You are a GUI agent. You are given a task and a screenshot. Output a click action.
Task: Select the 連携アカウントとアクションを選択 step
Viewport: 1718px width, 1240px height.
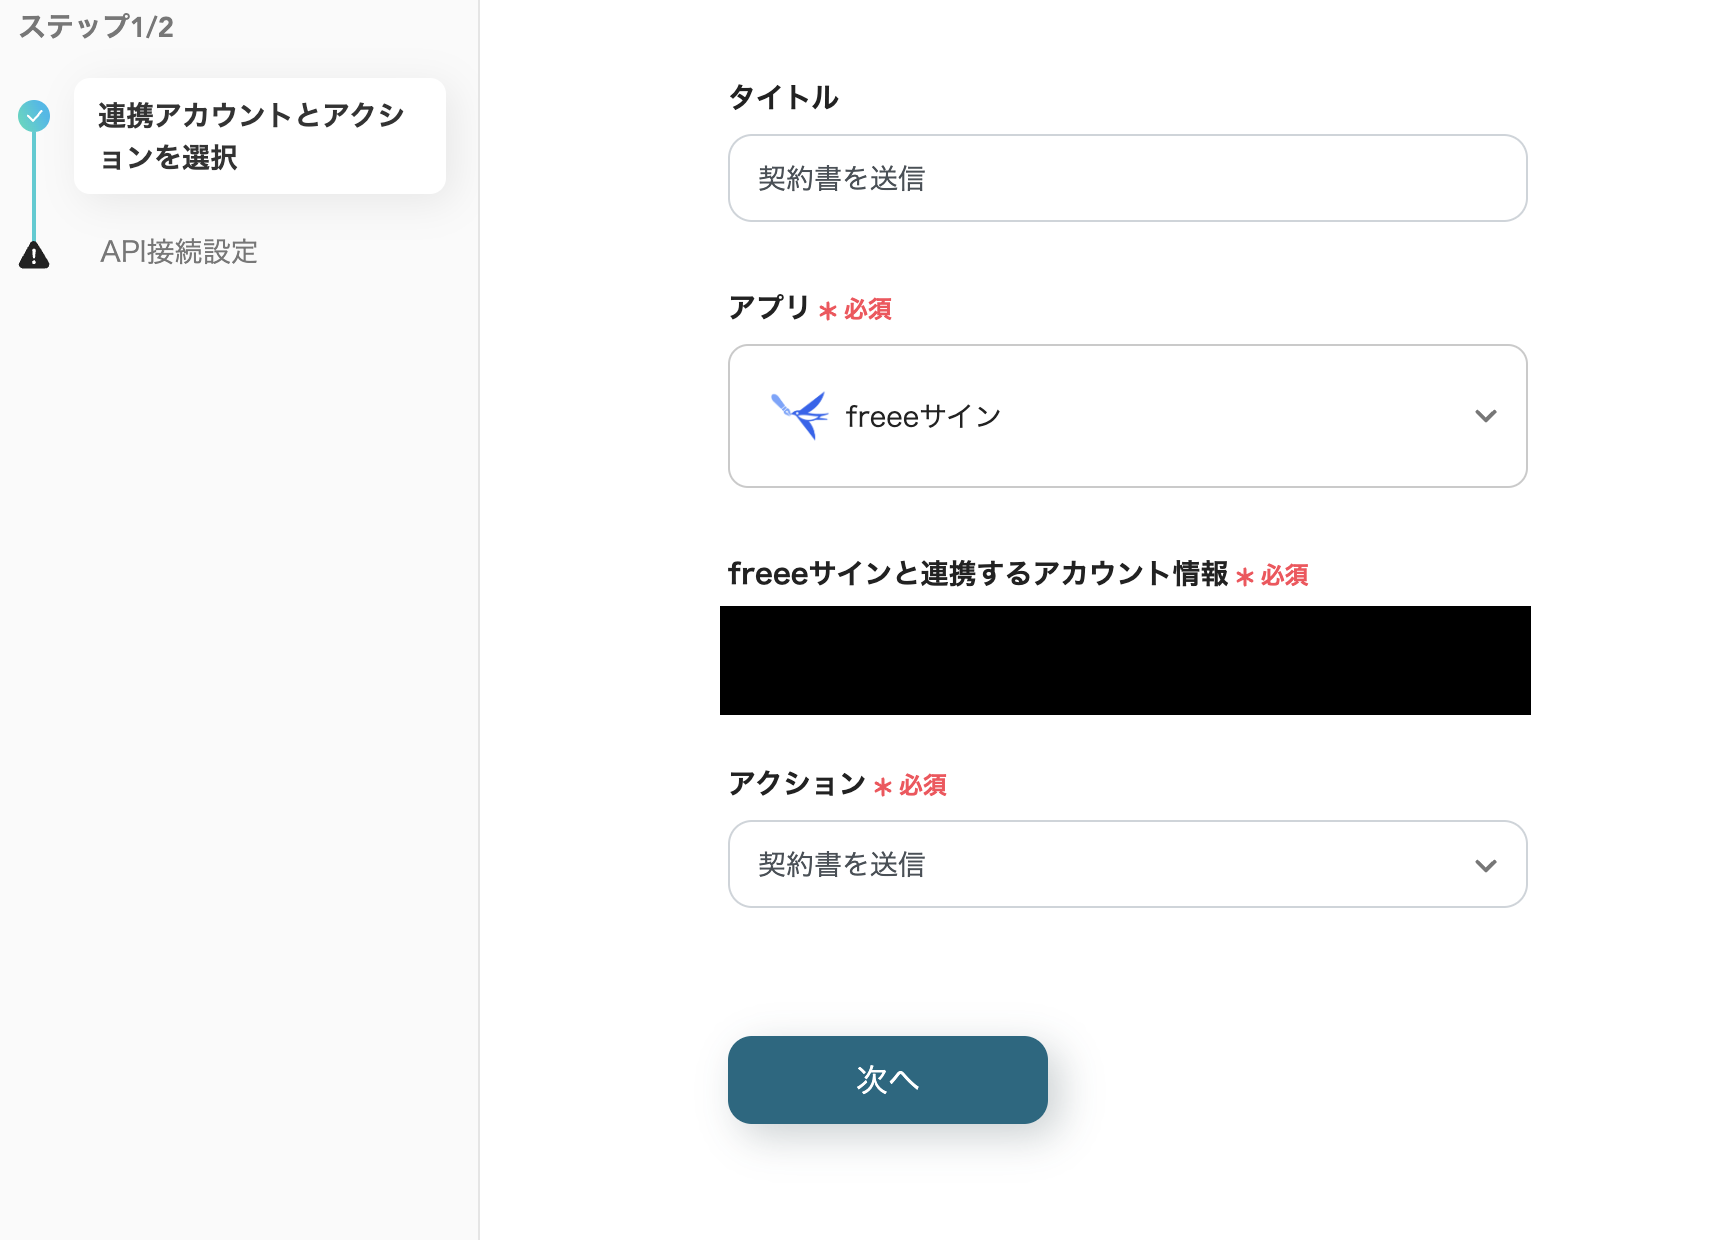click(x=258, y=136)
